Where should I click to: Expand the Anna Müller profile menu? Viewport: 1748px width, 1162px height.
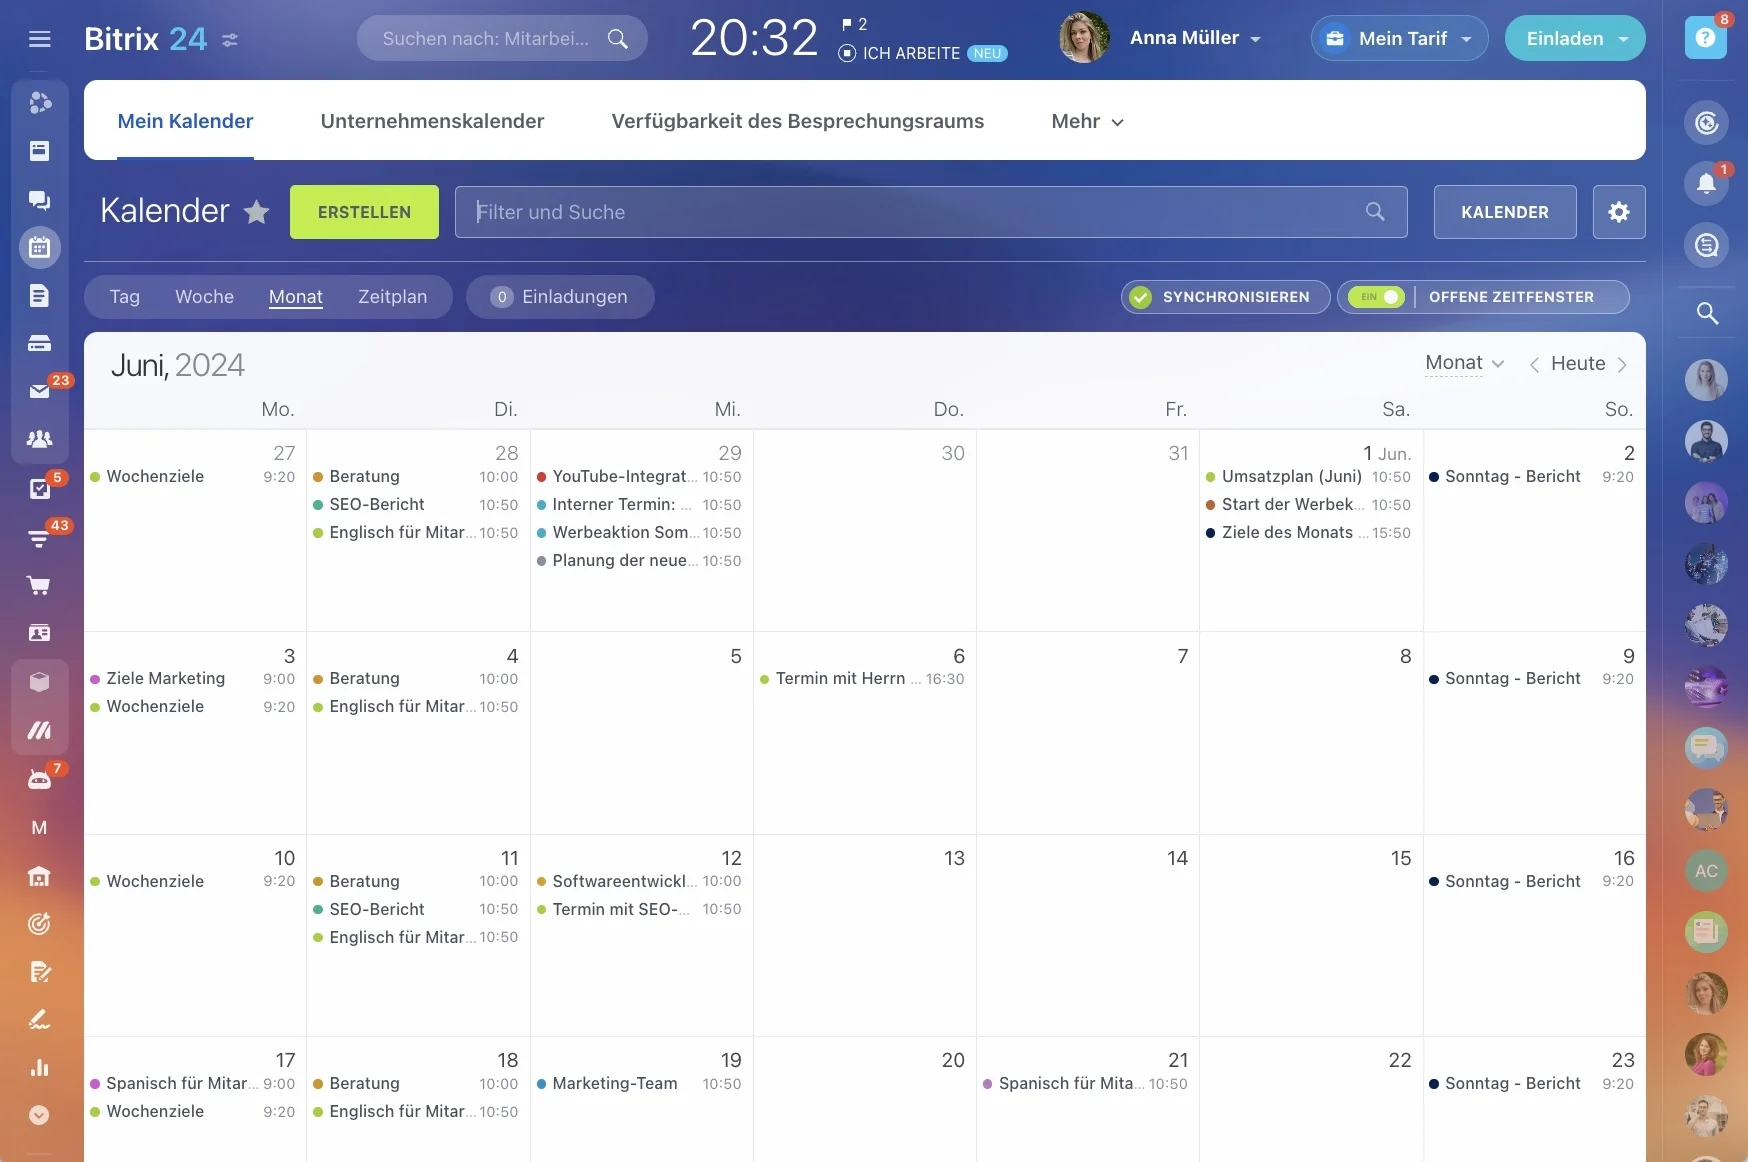[1195, 38]
